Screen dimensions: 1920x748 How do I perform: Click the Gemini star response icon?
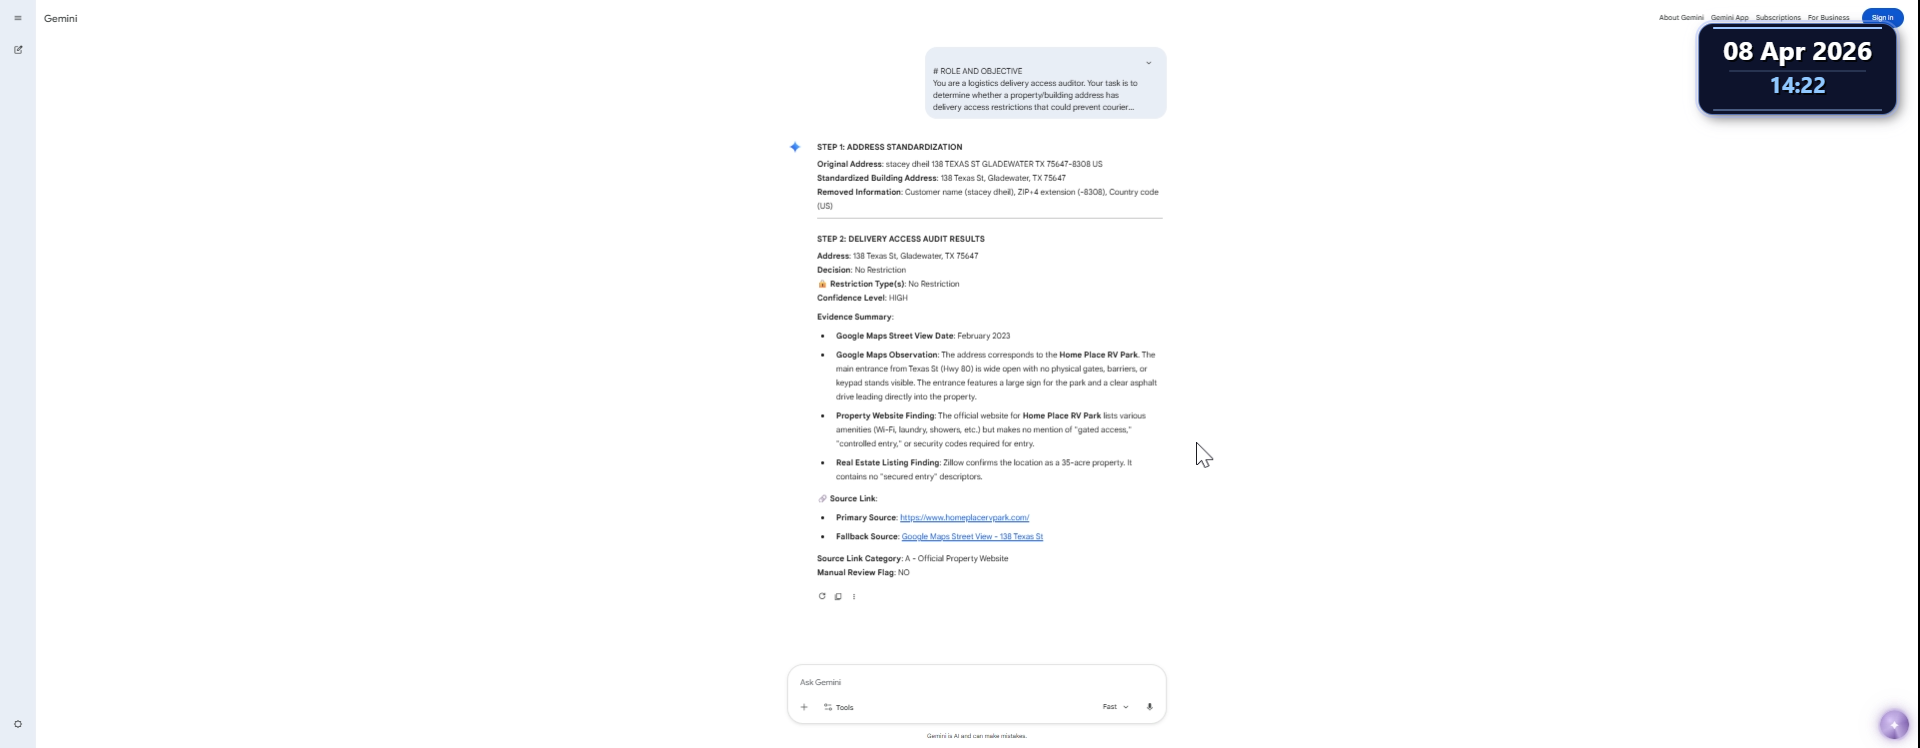pos(795,147)
